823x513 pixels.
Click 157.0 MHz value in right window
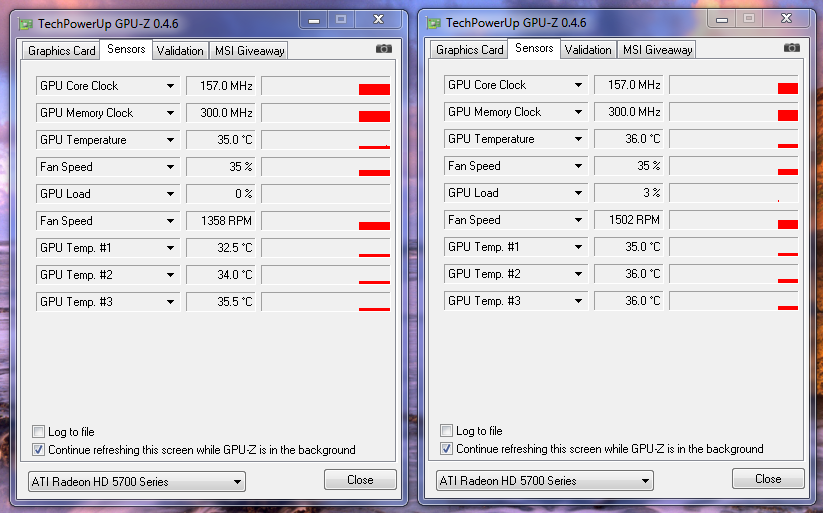coord(629,85)
